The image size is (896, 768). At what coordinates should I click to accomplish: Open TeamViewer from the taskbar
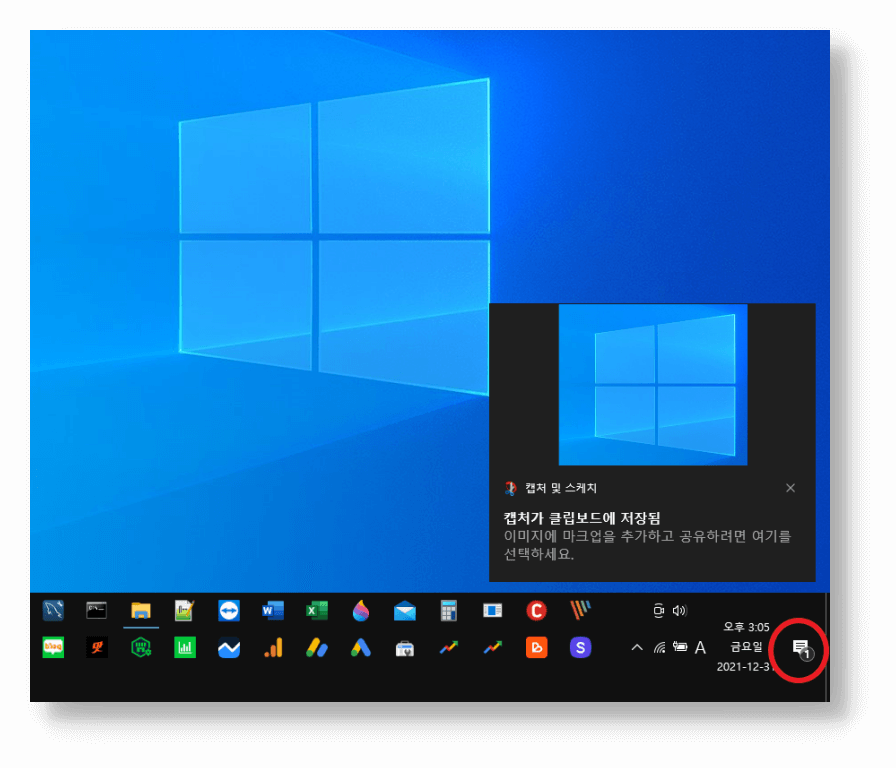point(229,610)
